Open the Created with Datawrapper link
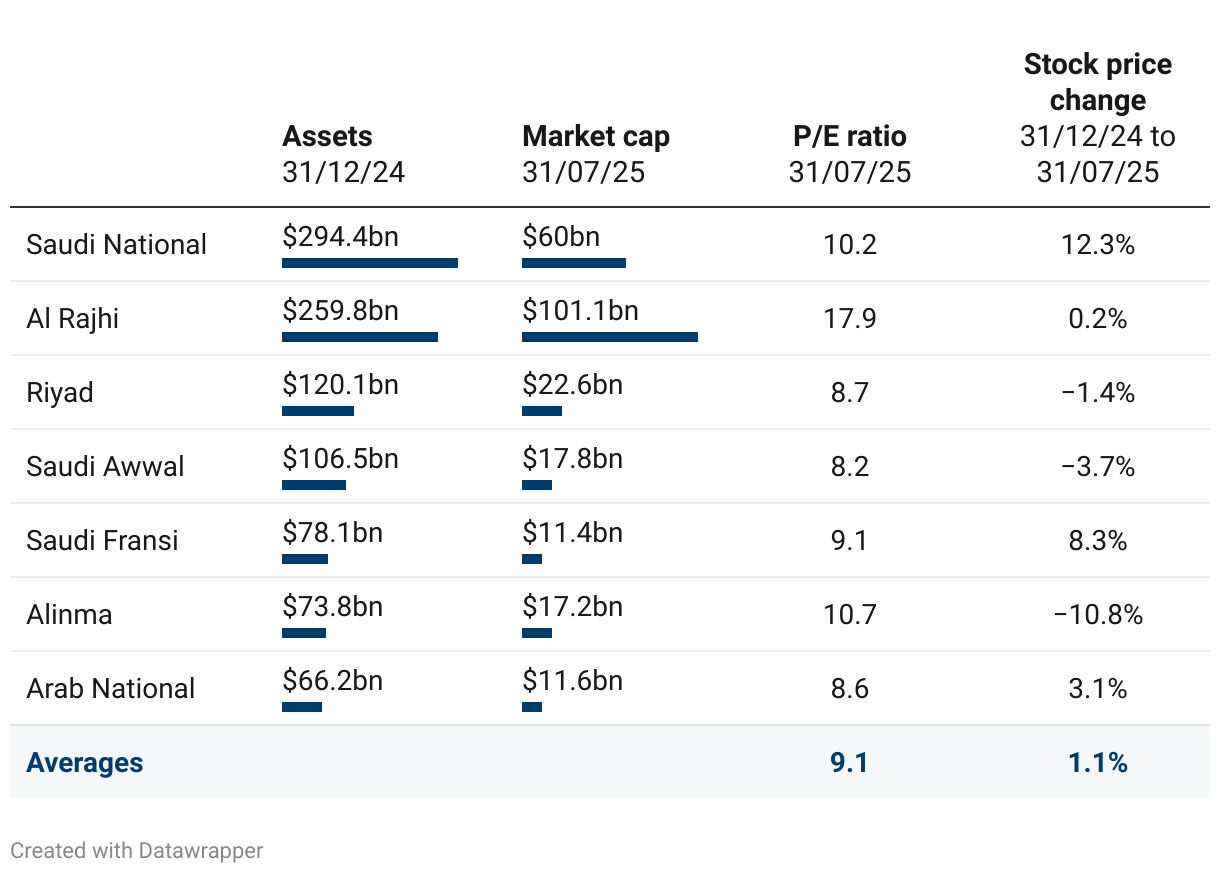 point(137,851)
